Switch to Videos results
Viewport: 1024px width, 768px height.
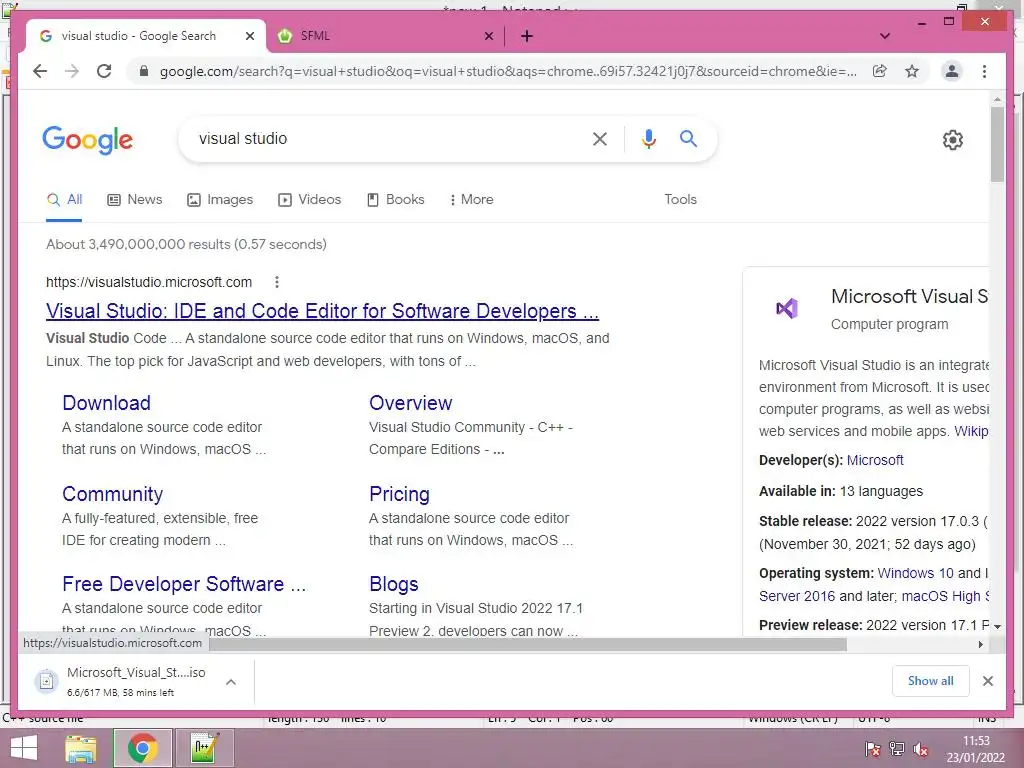pos(310,200)
